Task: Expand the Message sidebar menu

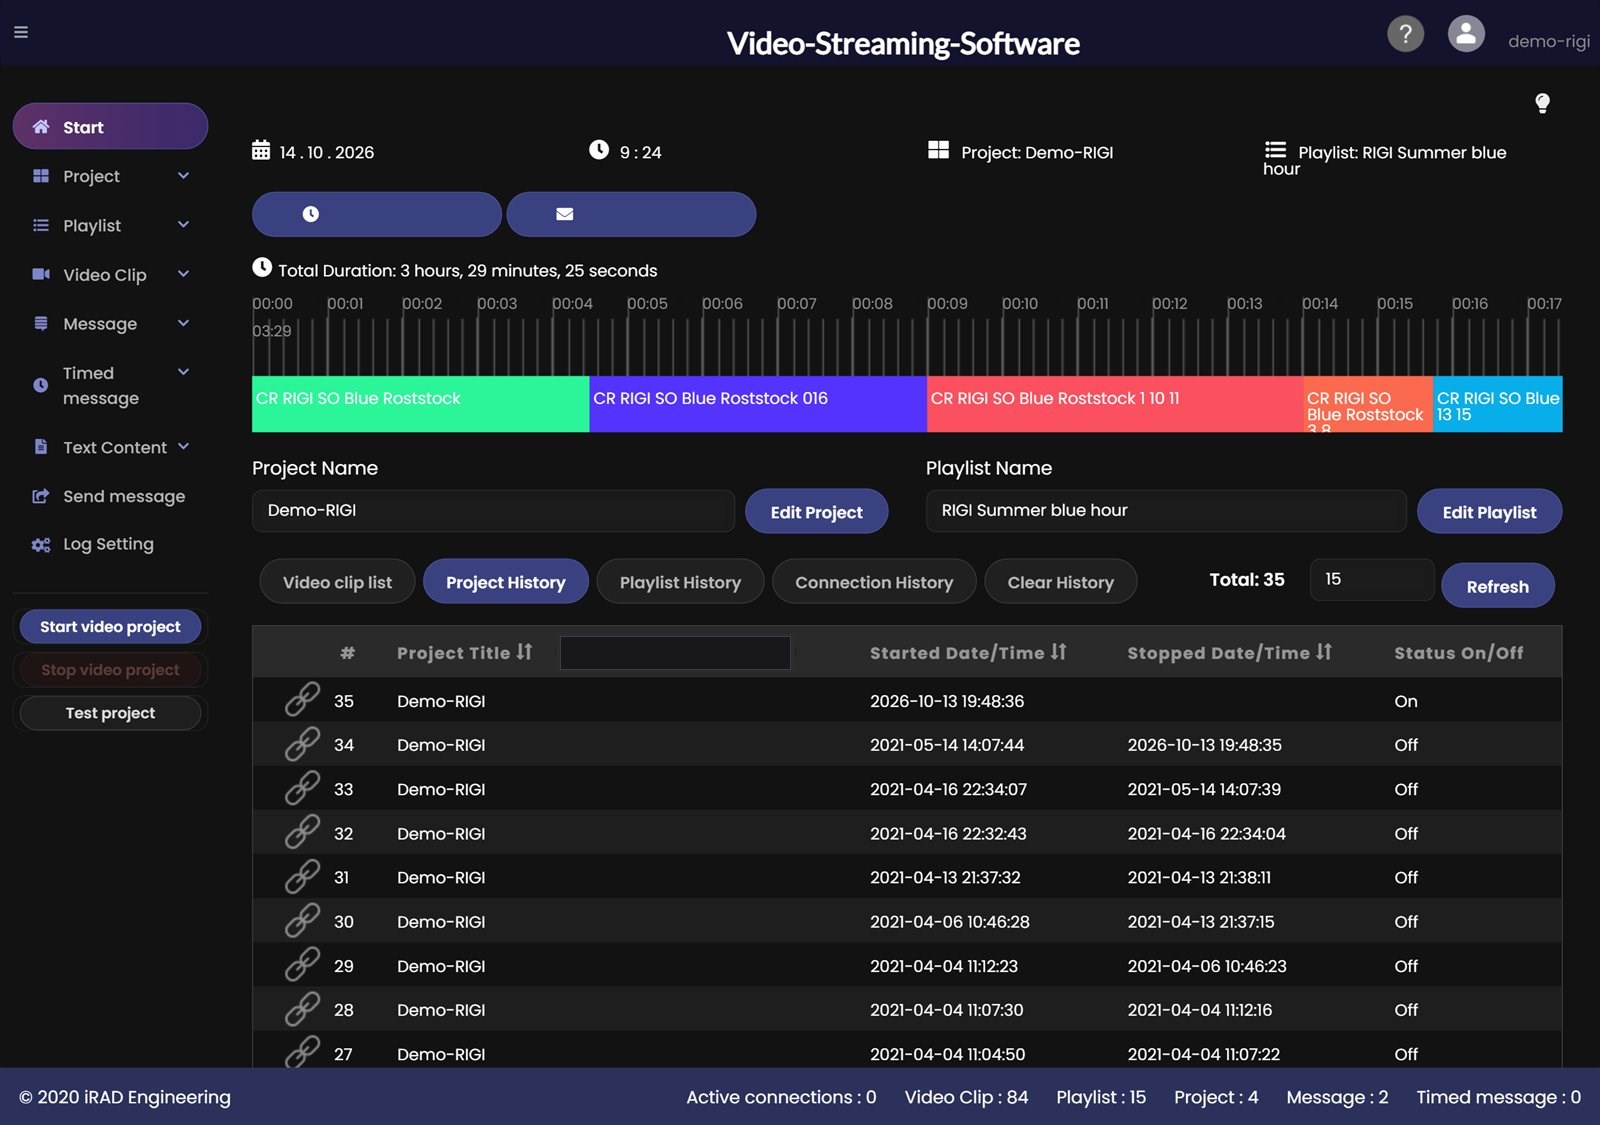Action: (x=111, y=323)
